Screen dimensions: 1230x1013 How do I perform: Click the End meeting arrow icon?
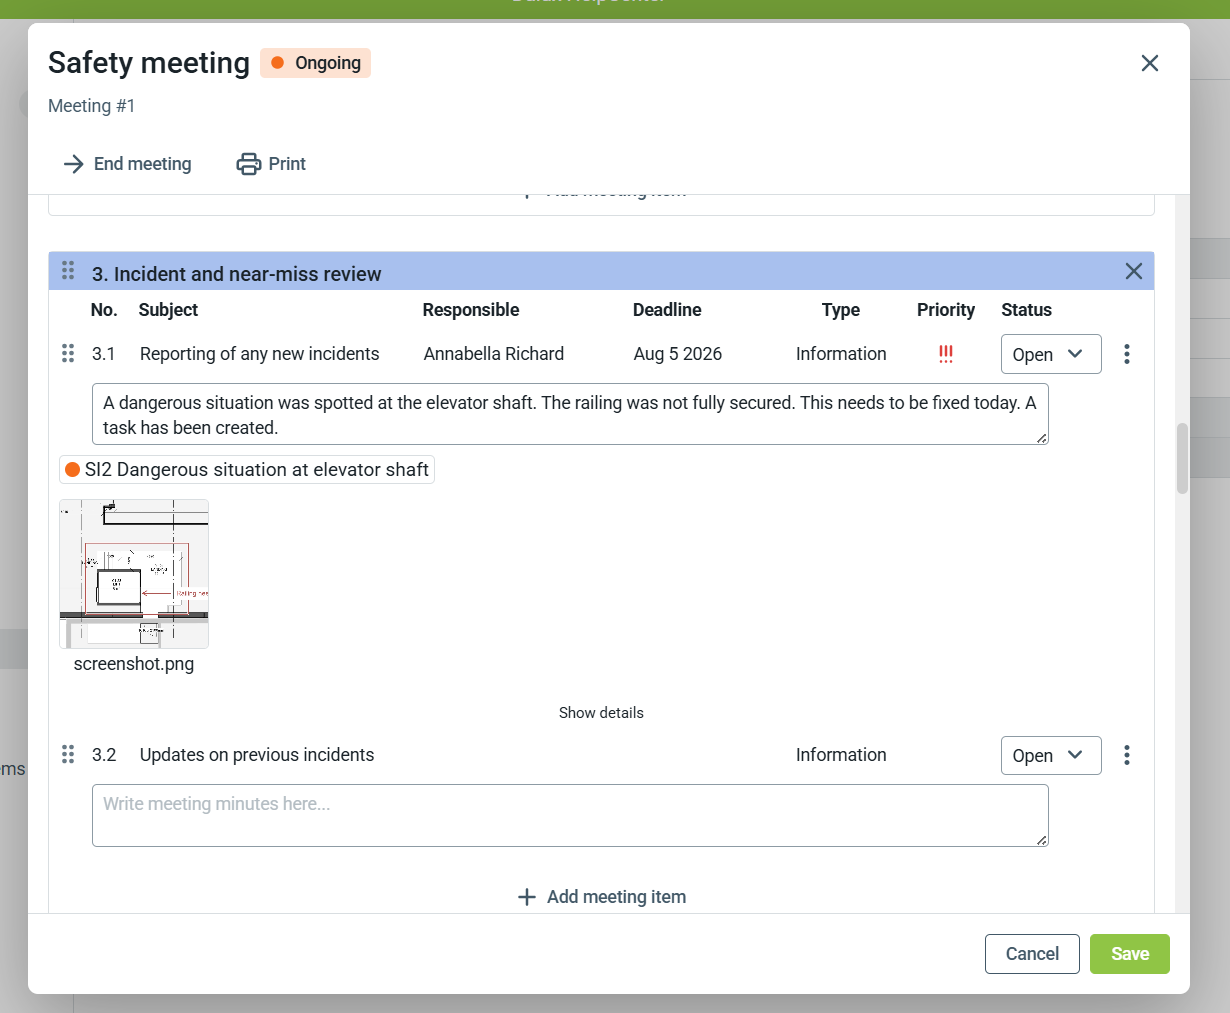pyautogui.click(x=73, y=164)
